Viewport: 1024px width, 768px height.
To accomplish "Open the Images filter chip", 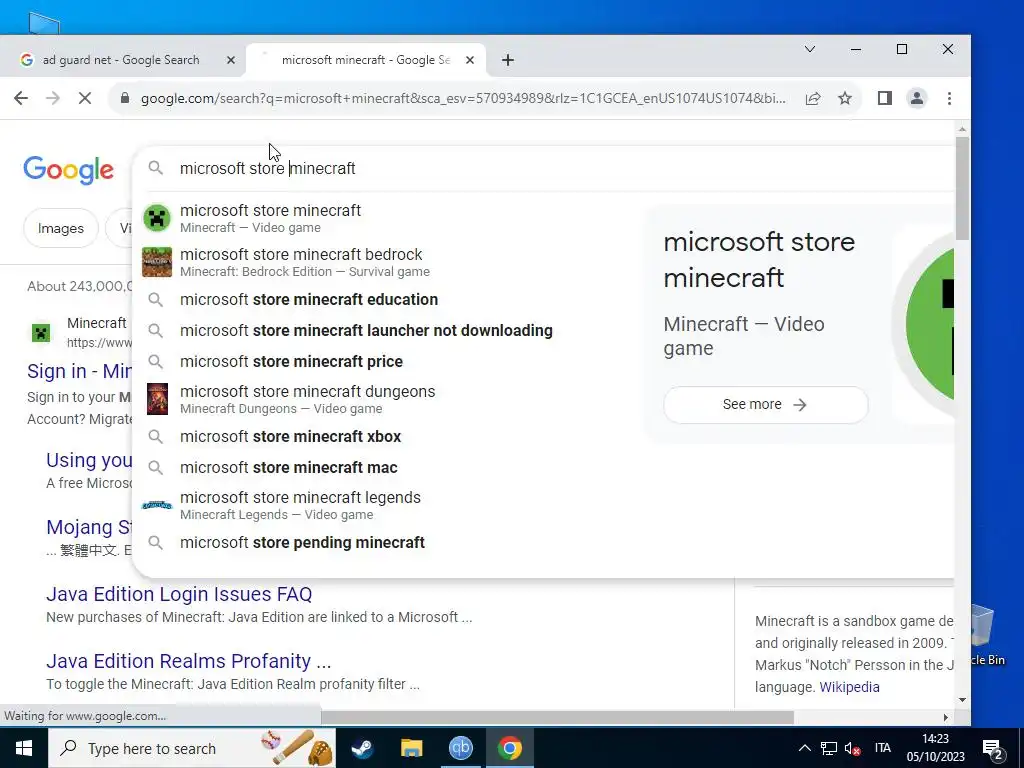I will (x=61, y=229).
